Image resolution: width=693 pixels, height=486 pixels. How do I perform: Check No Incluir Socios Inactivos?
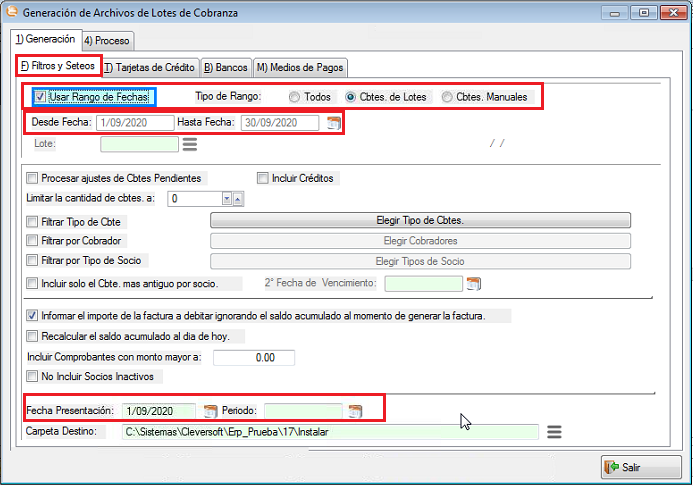click(33, 377)
